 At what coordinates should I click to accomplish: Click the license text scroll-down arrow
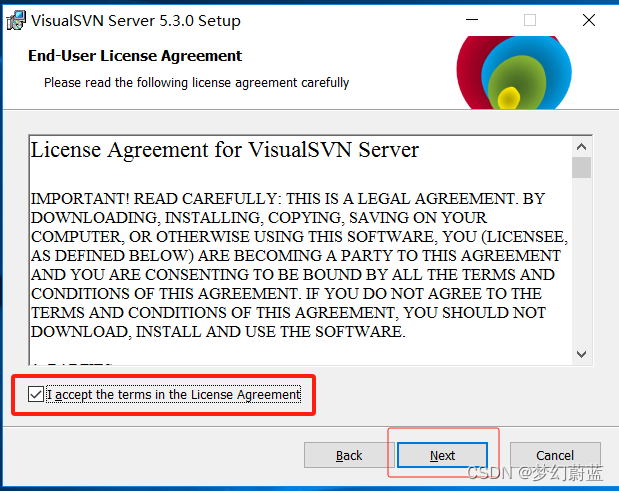pyautogui.click(x=581, y=354)
